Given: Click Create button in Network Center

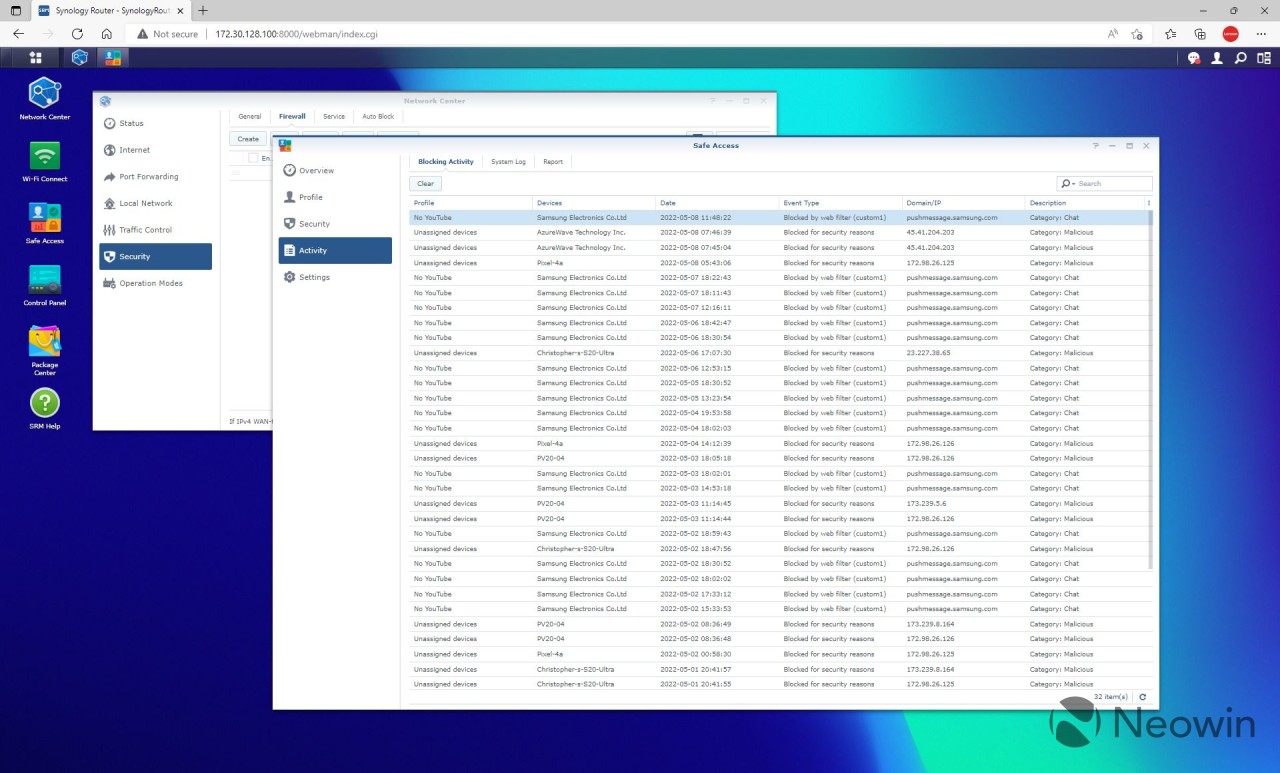Looking at the screenshot, I should point(248,139).
